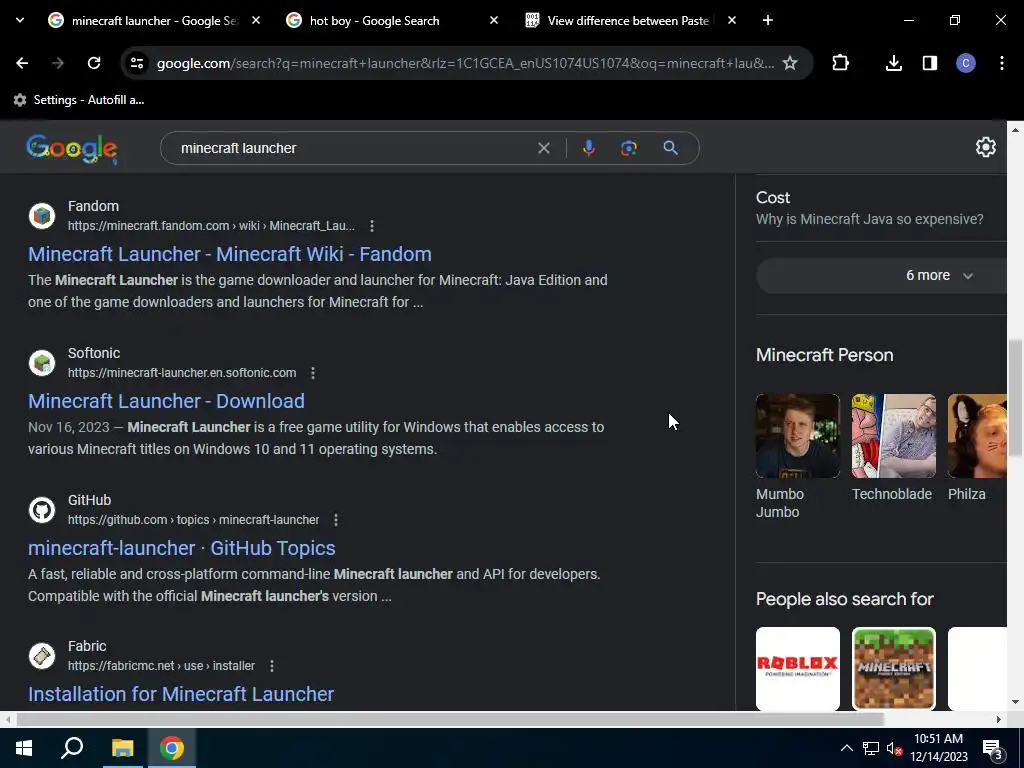Open the muted volume tray icon
Viewport: 1024px width, 768px height.
(895, 748)
